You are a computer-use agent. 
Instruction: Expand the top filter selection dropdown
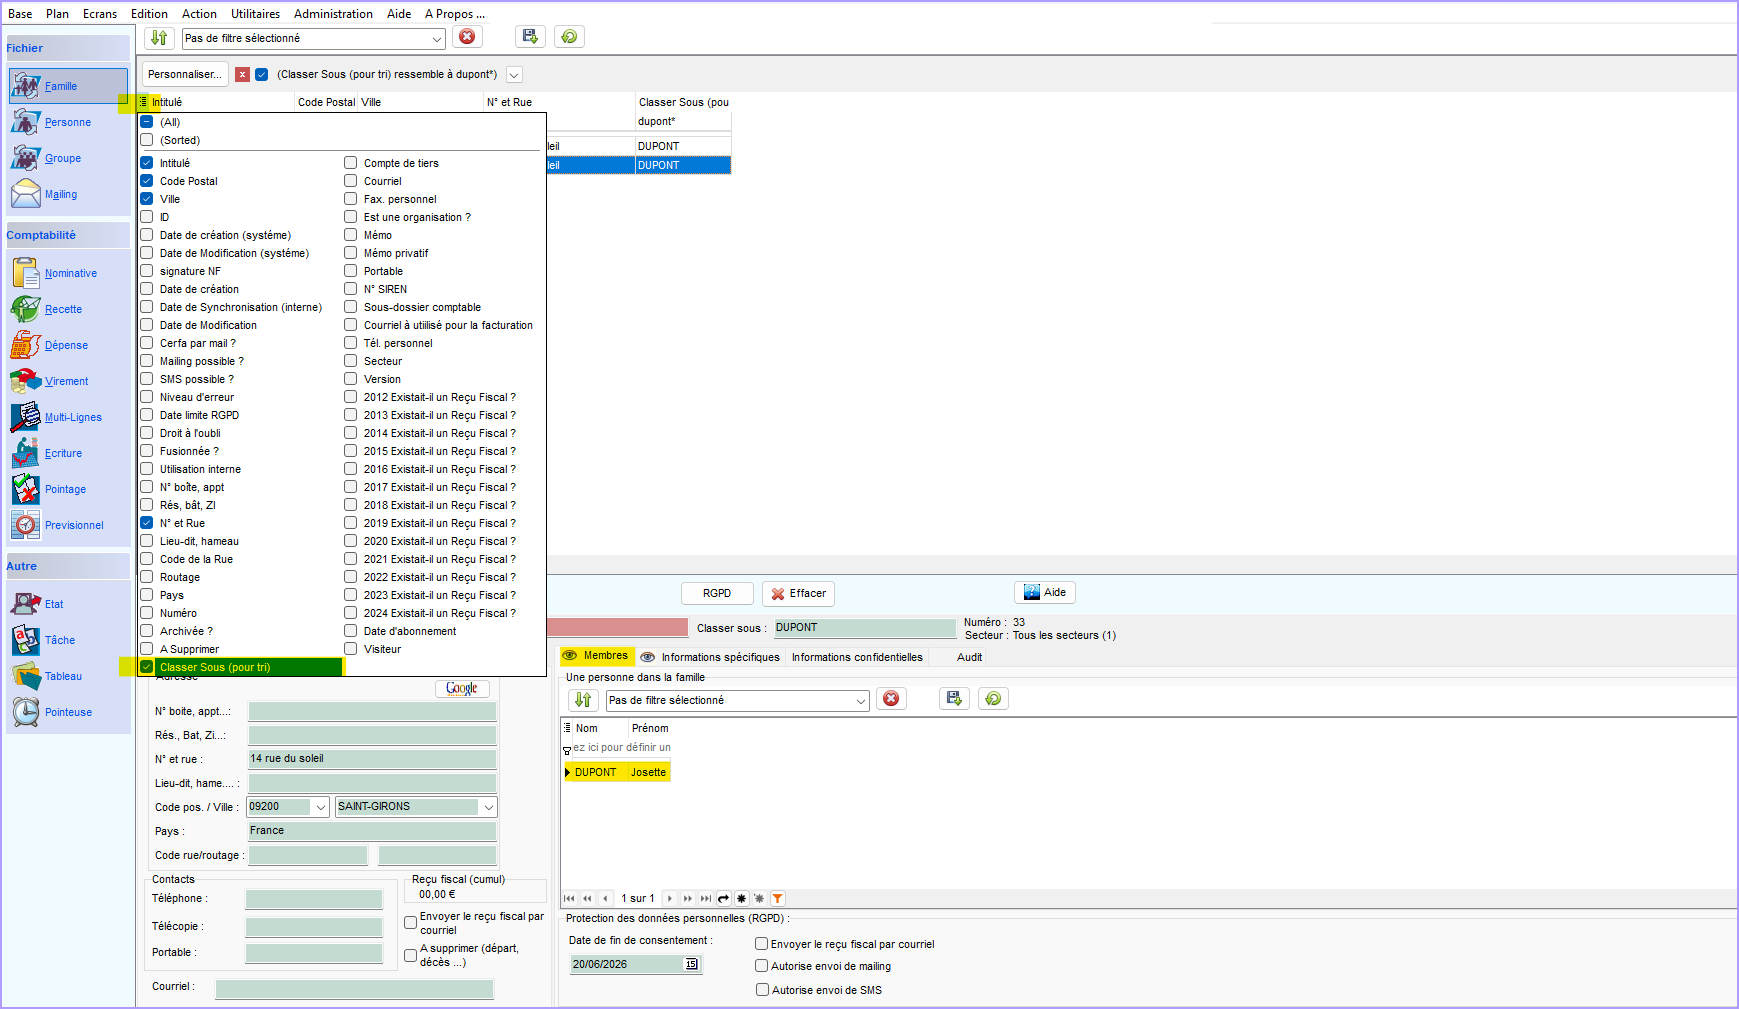click(437, 38)
